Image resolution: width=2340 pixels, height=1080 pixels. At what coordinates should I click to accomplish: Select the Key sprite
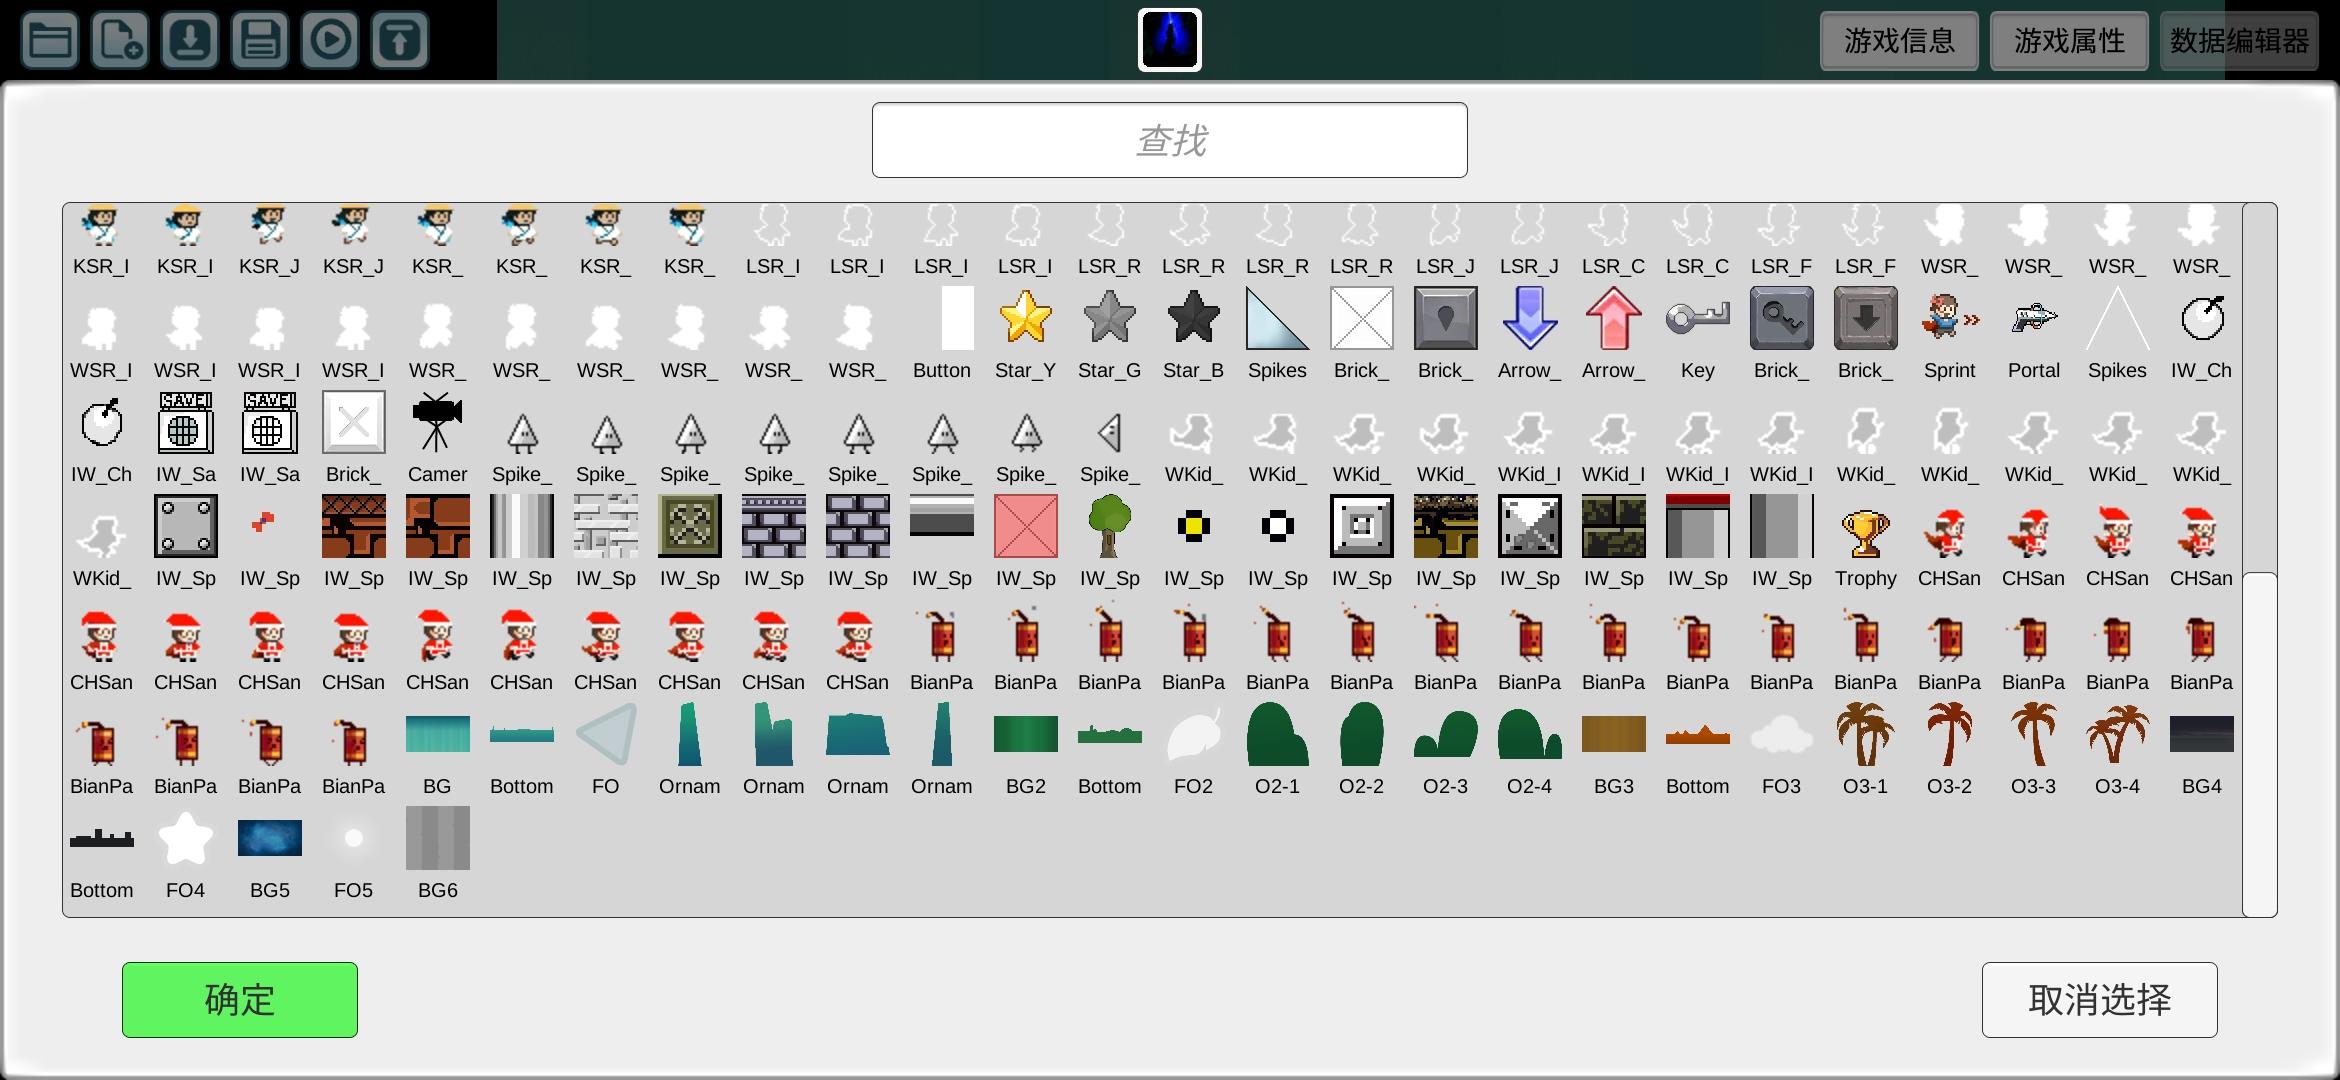1698,318
